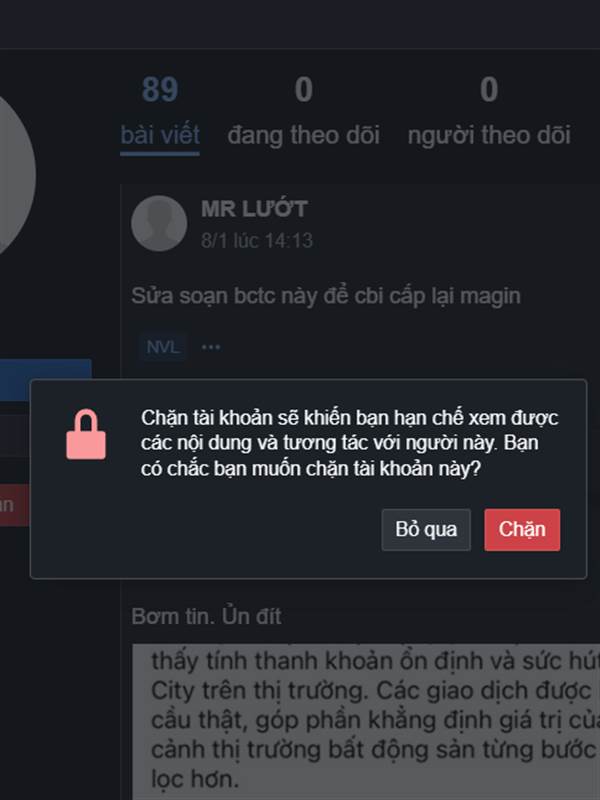The width and height of the screenshot is (600, 800).
Task: Cancel the dialog with Bỏ qua
Action: [x=426, y=530]
